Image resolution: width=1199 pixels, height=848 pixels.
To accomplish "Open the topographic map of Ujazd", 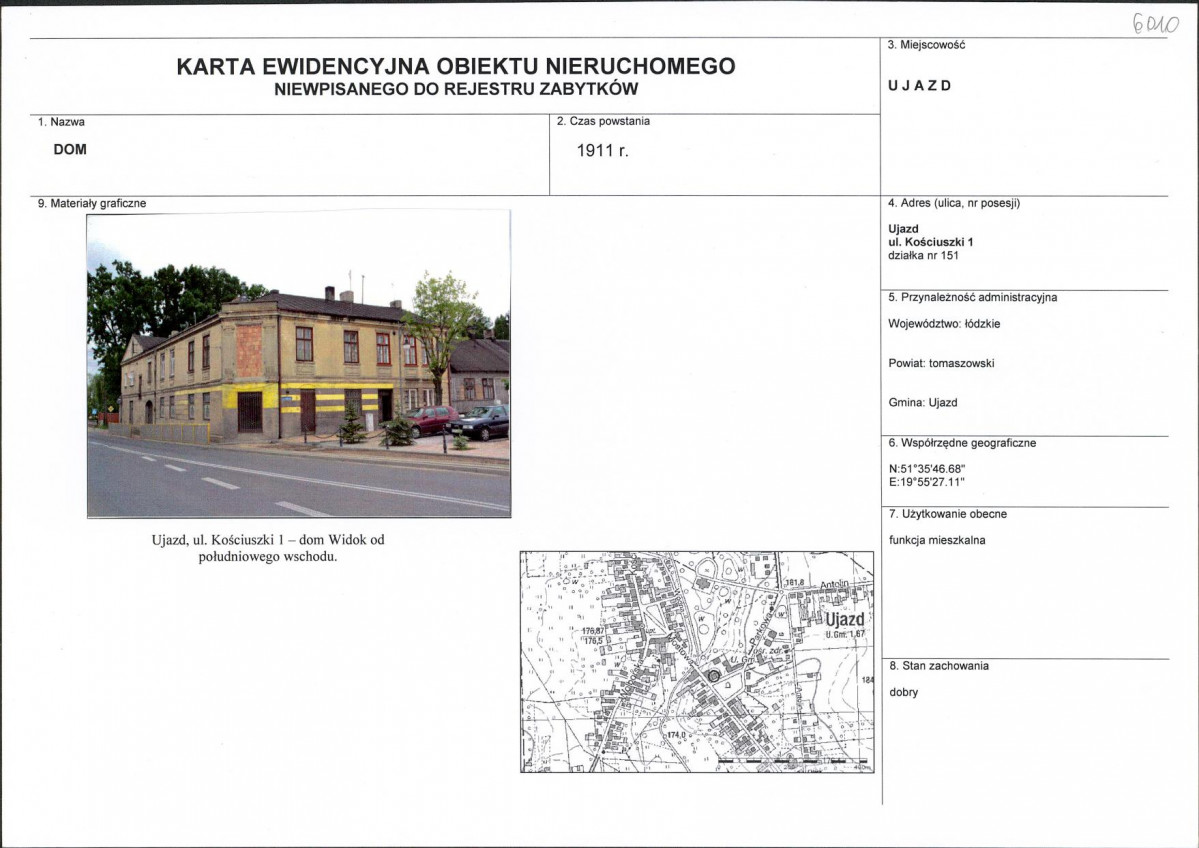I will click(697, 662).
